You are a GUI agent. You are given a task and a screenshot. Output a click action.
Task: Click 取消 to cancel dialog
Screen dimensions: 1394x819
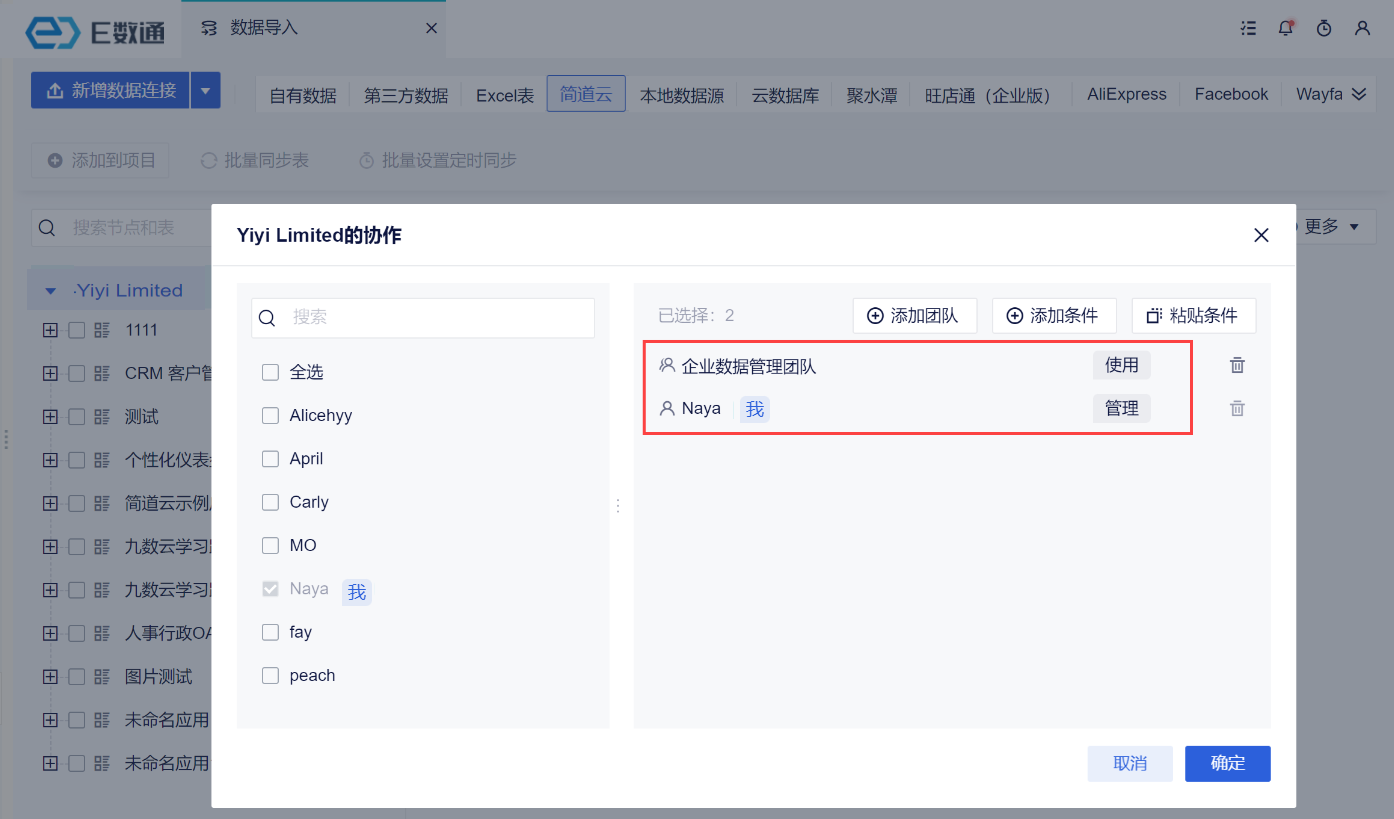[1130, 763]
